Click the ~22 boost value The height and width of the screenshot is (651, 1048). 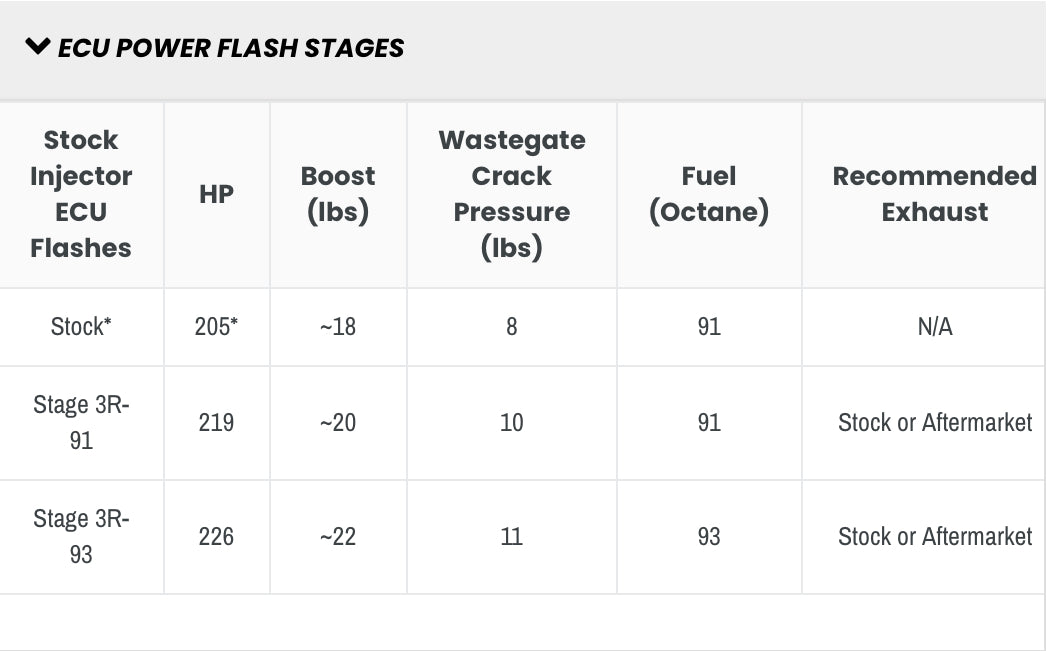338,536
